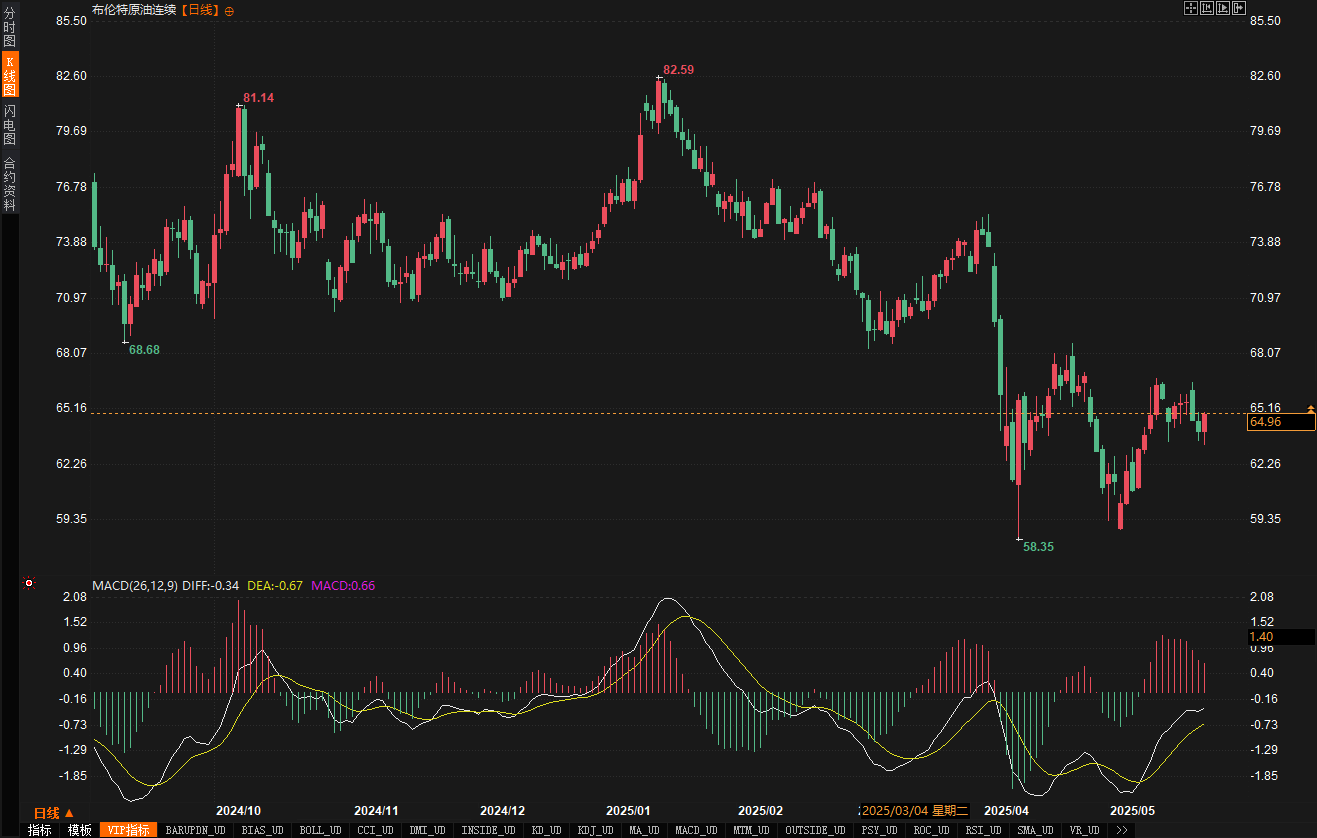Switch to 分时图 view
This screenshot has width=1317, height=838.
10,27
